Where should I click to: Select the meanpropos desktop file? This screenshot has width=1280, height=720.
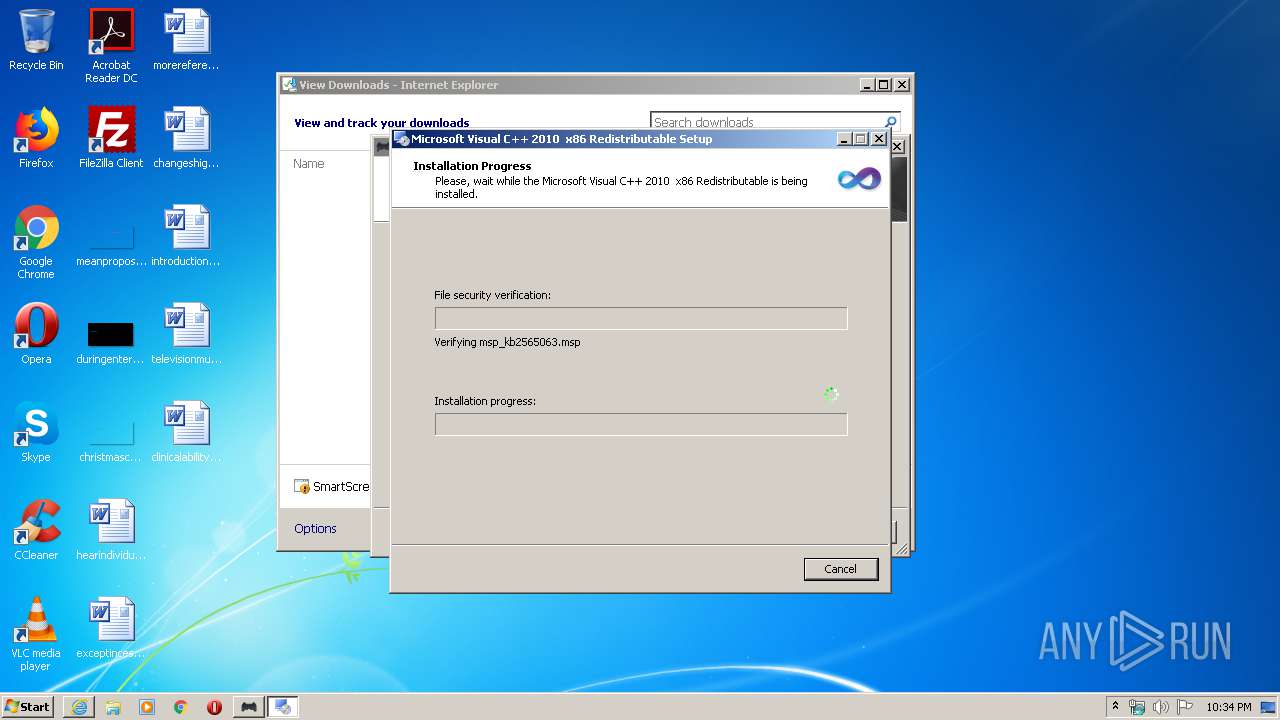coord(111,242)
